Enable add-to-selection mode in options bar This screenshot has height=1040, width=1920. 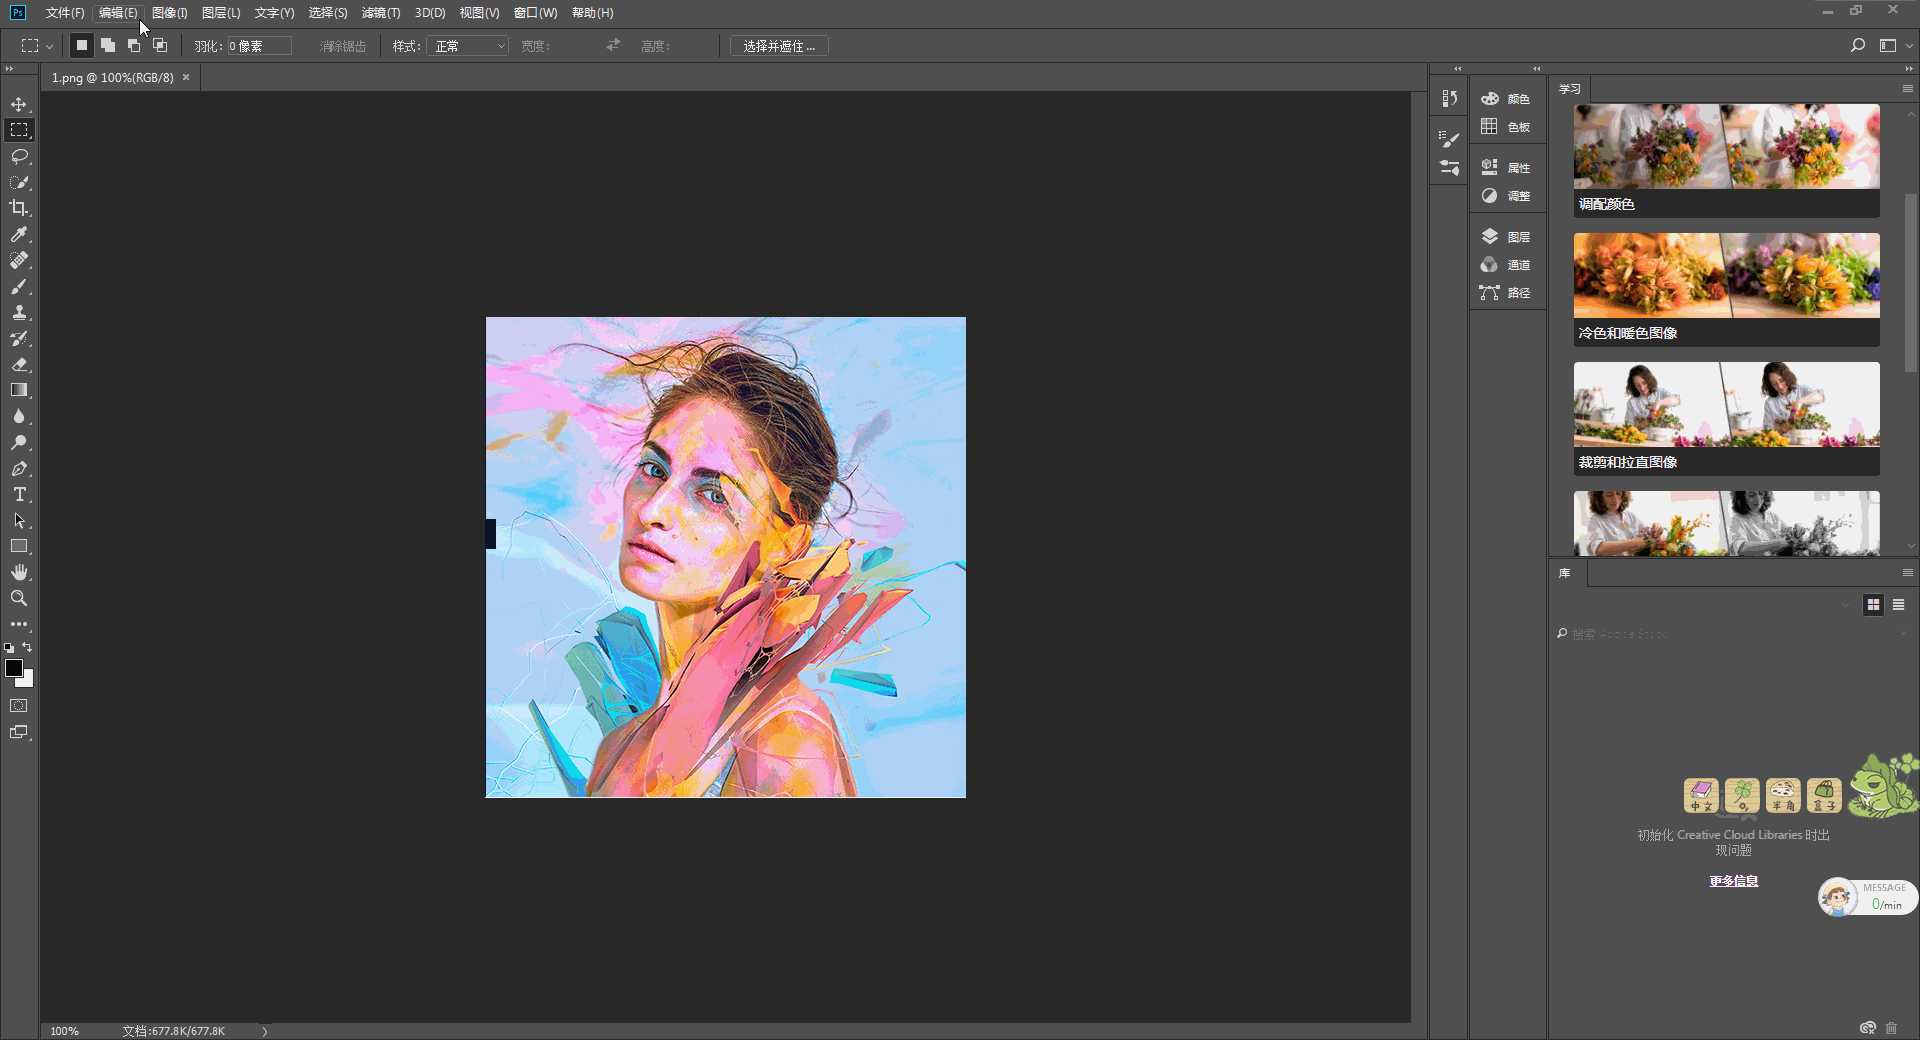tap(108, 46)
